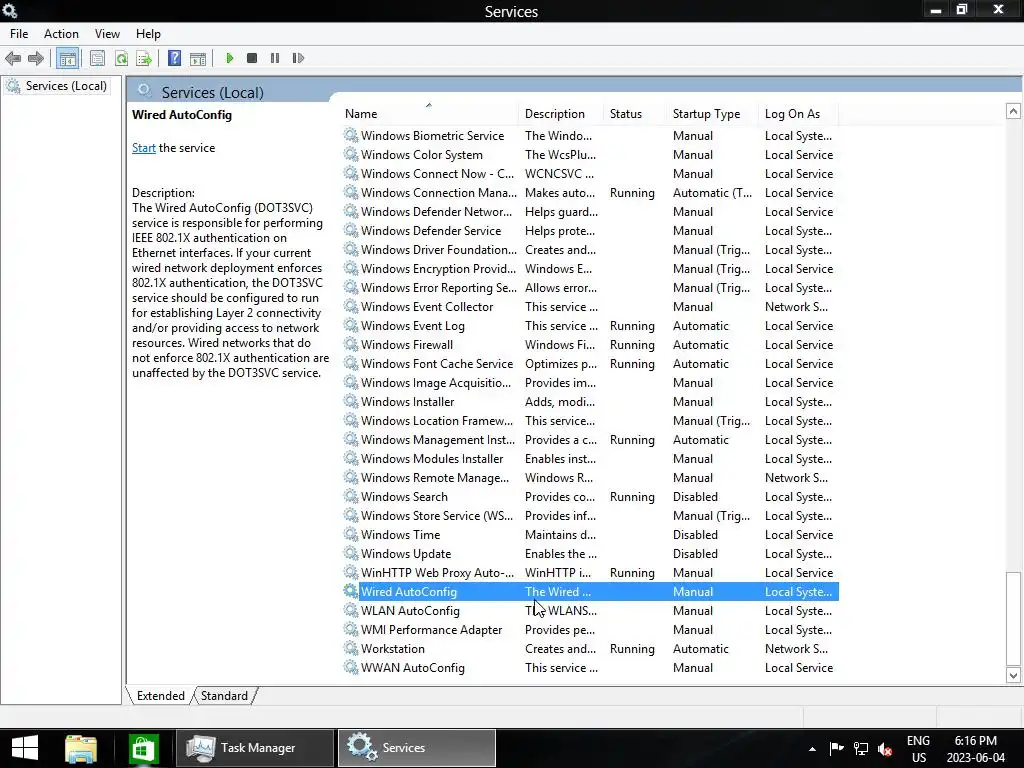Select Windows Management Instrumentation row
Image resolution: width=1024 pixels, height=768 pixels.
590,440
